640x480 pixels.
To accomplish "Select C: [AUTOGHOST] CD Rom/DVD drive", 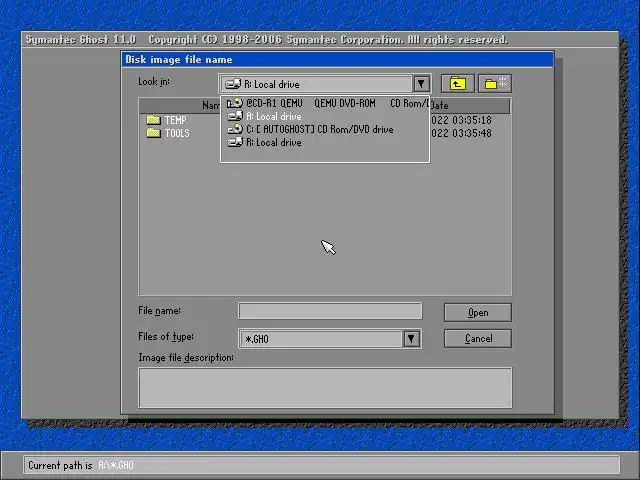I will [x=325, y=129].
